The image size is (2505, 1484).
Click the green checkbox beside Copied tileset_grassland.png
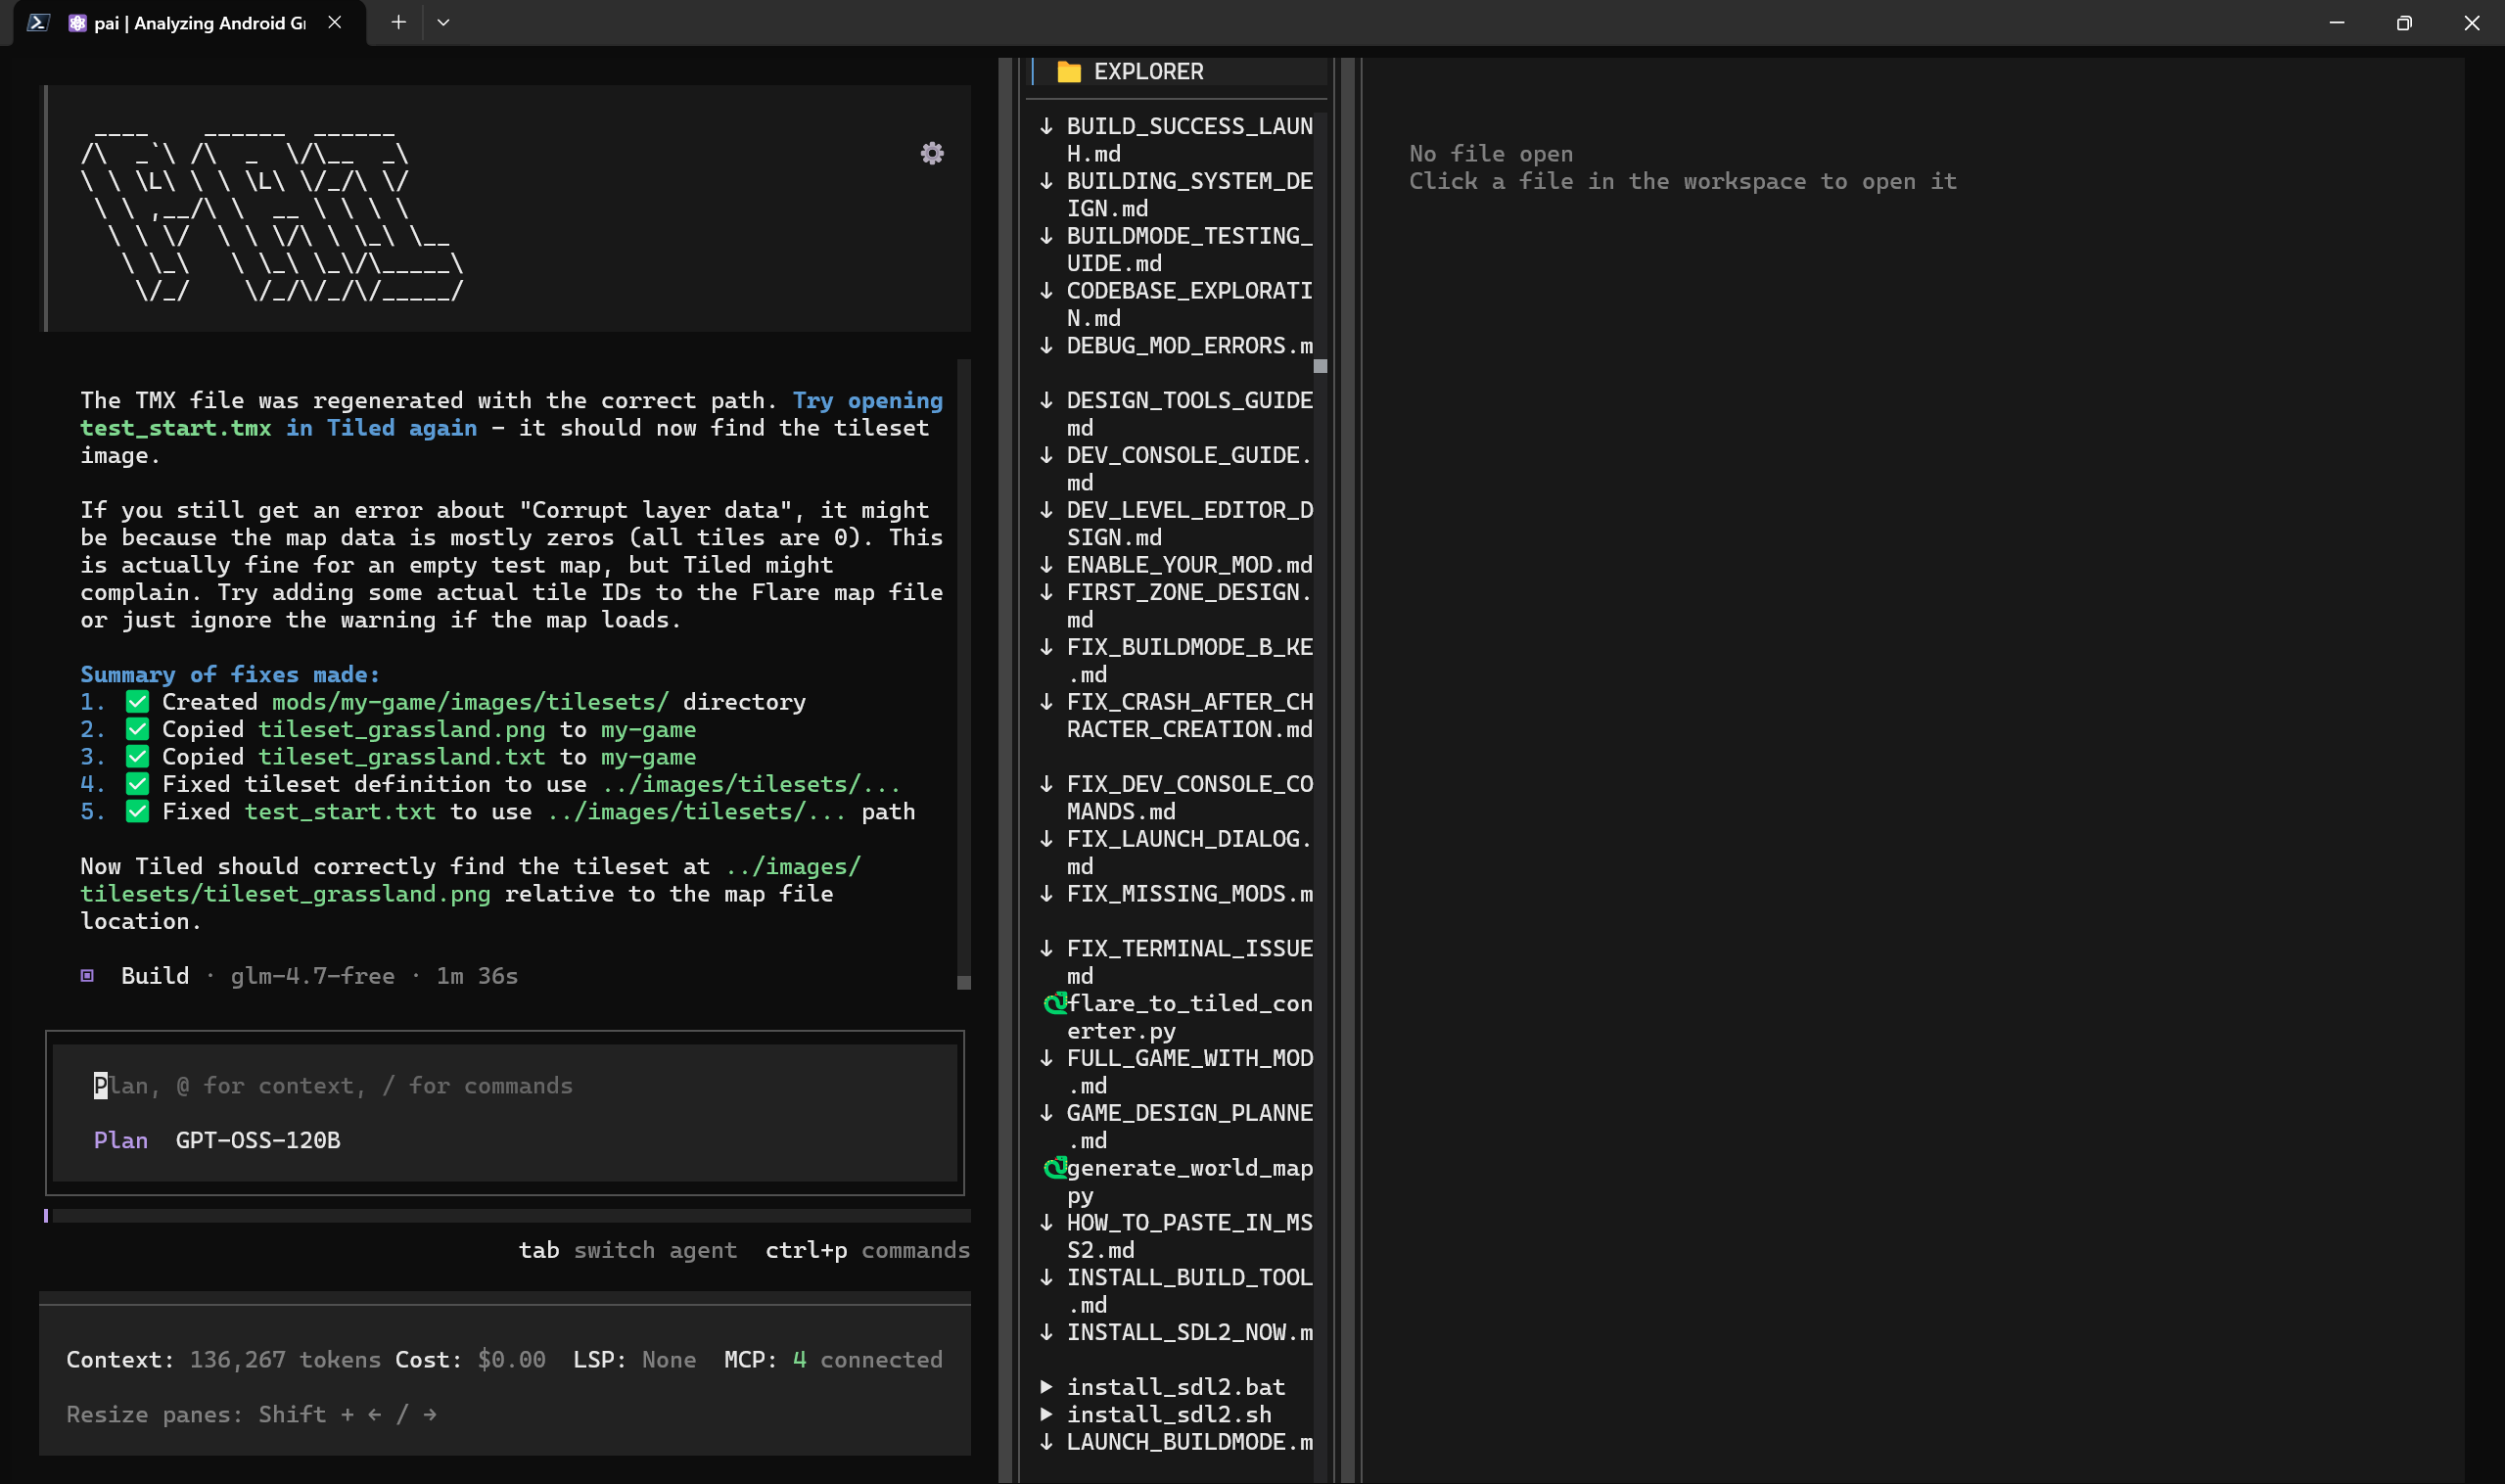tap(138, 729)
